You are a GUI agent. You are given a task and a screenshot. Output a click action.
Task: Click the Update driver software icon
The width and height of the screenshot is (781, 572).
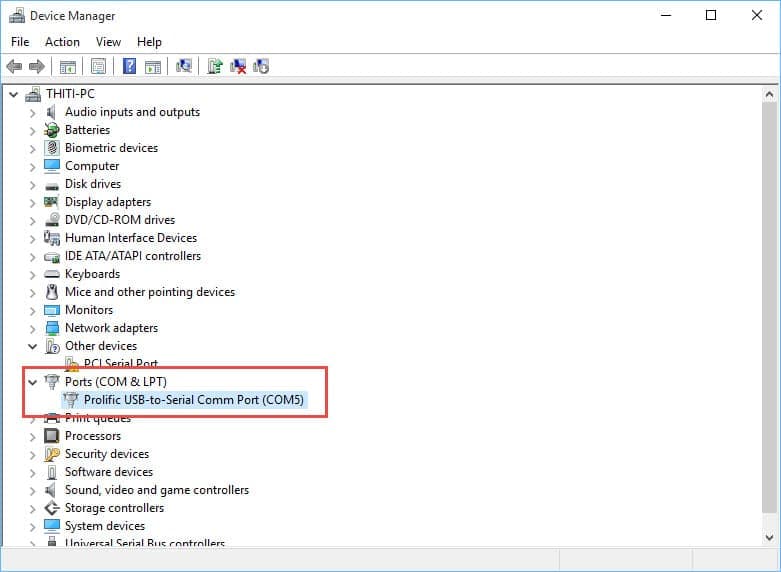tap(214, 67)
